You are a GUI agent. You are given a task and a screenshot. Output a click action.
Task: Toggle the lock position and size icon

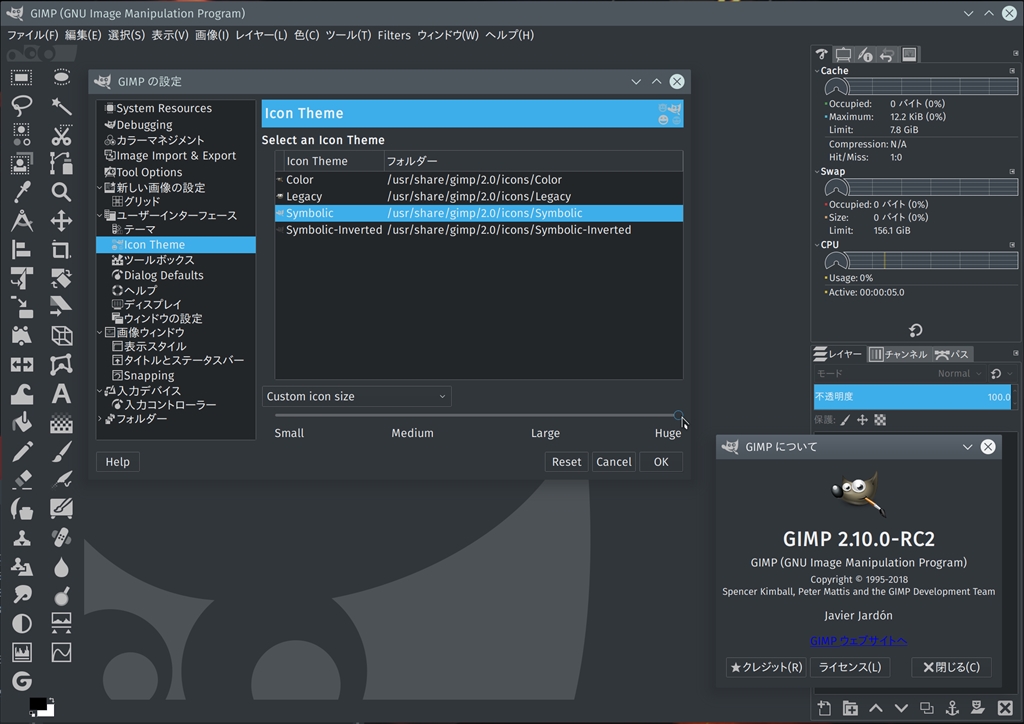click(x=863, y=420)
